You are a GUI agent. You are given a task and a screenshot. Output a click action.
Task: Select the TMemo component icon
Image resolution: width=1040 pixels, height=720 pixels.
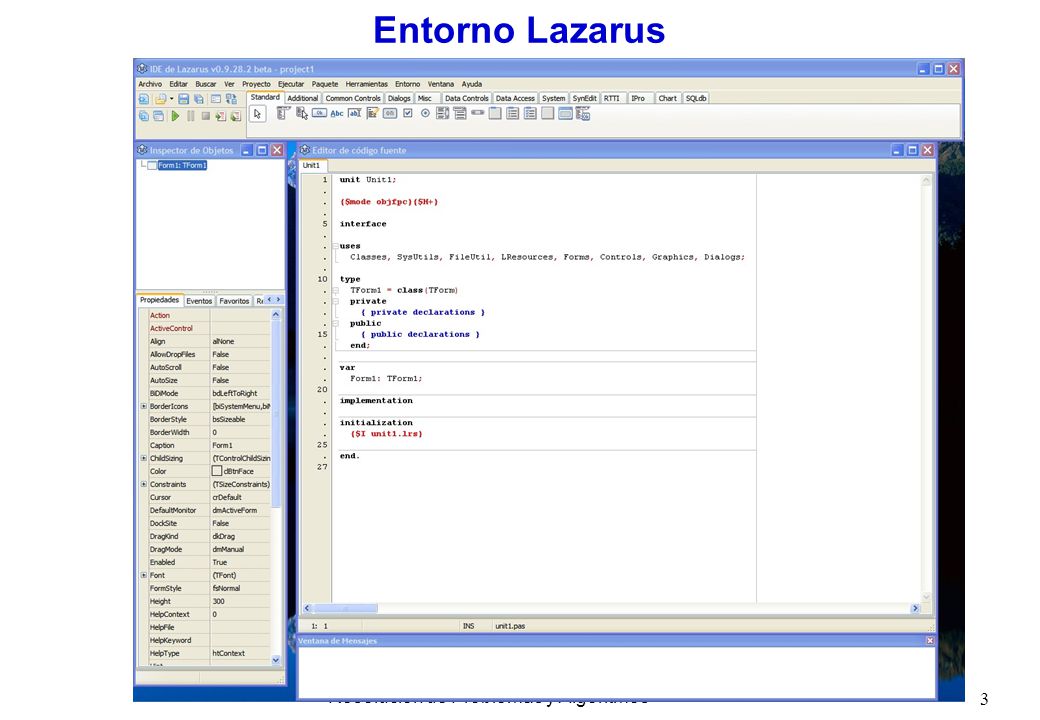coord(373,113)
